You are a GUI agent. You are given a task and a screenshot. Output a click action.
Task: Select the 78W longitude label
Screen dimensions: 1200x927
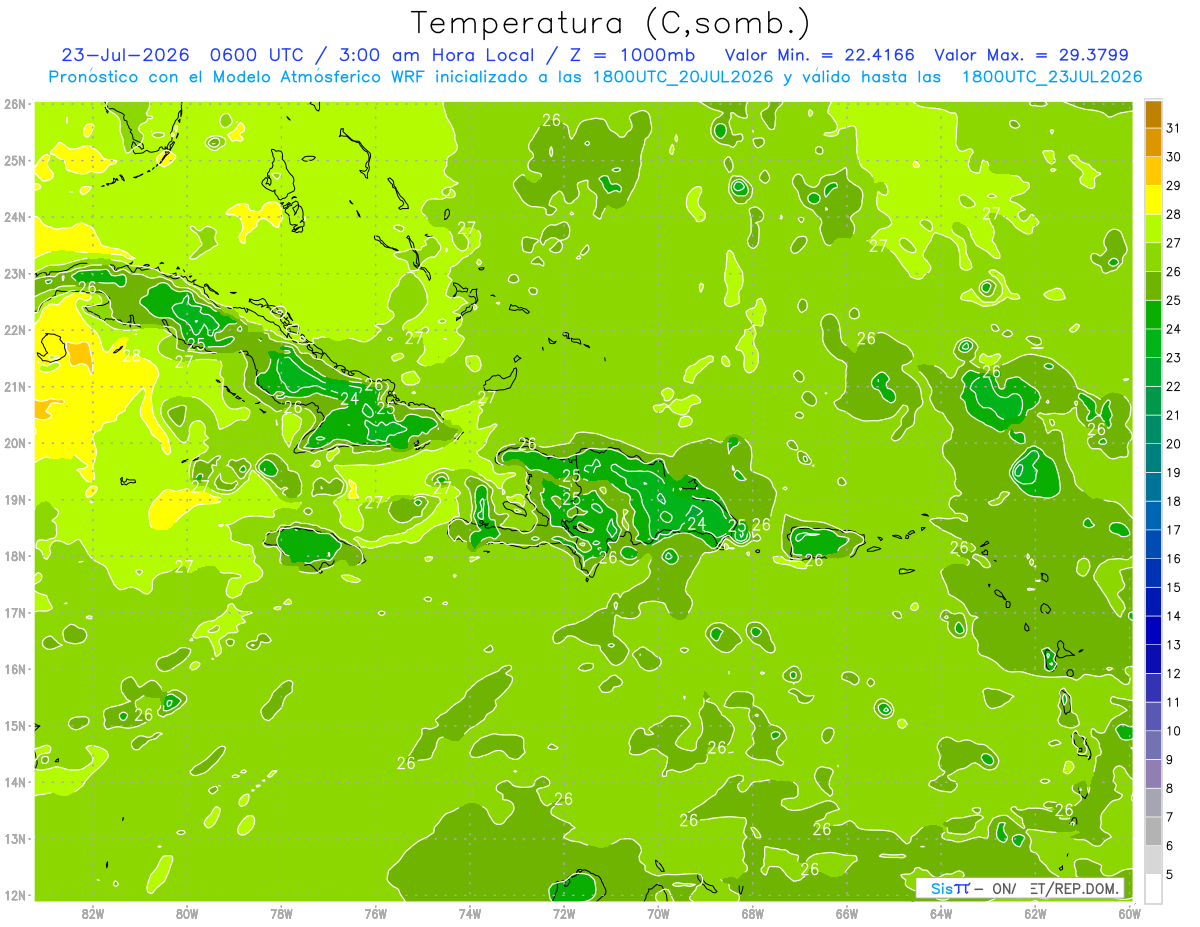(281, 913)
